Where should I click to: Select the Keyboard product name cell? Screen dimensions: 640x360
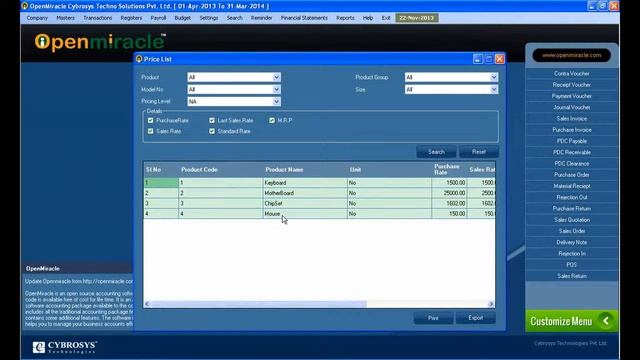tap(305, 183)
